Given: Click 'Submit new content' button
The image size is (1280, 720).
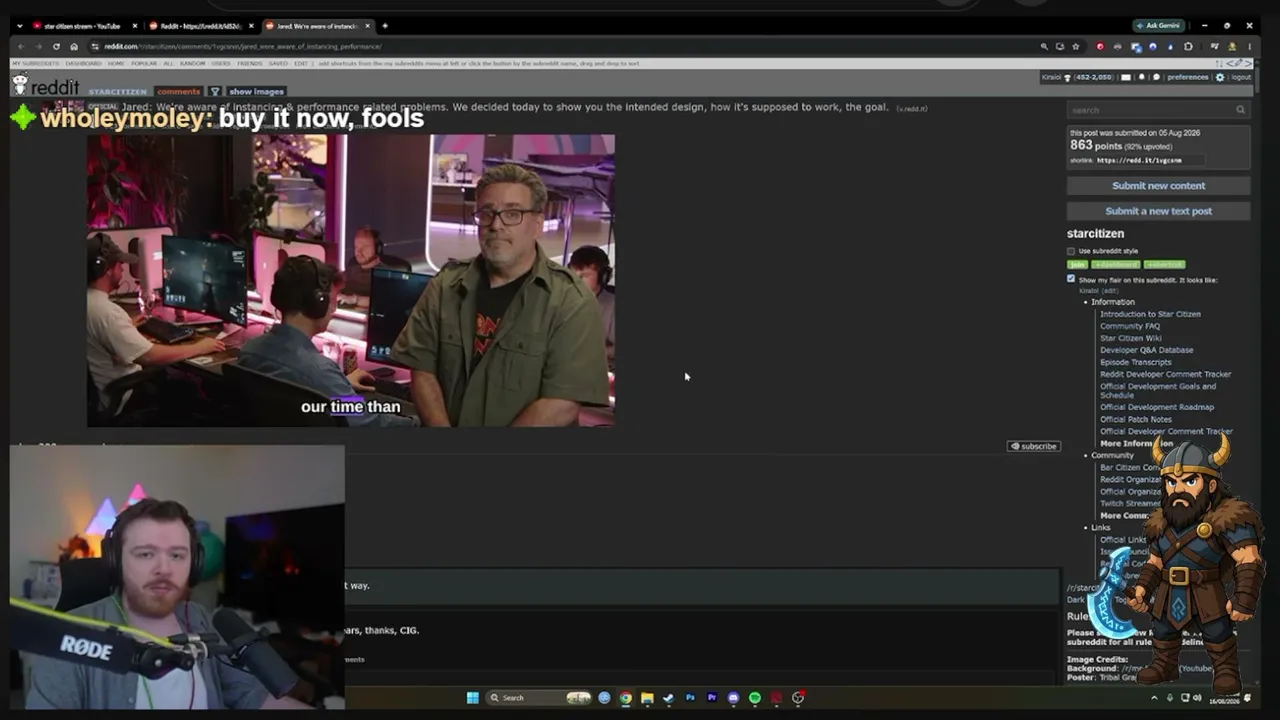Looking at the screenshot, I should (1158, 186).
